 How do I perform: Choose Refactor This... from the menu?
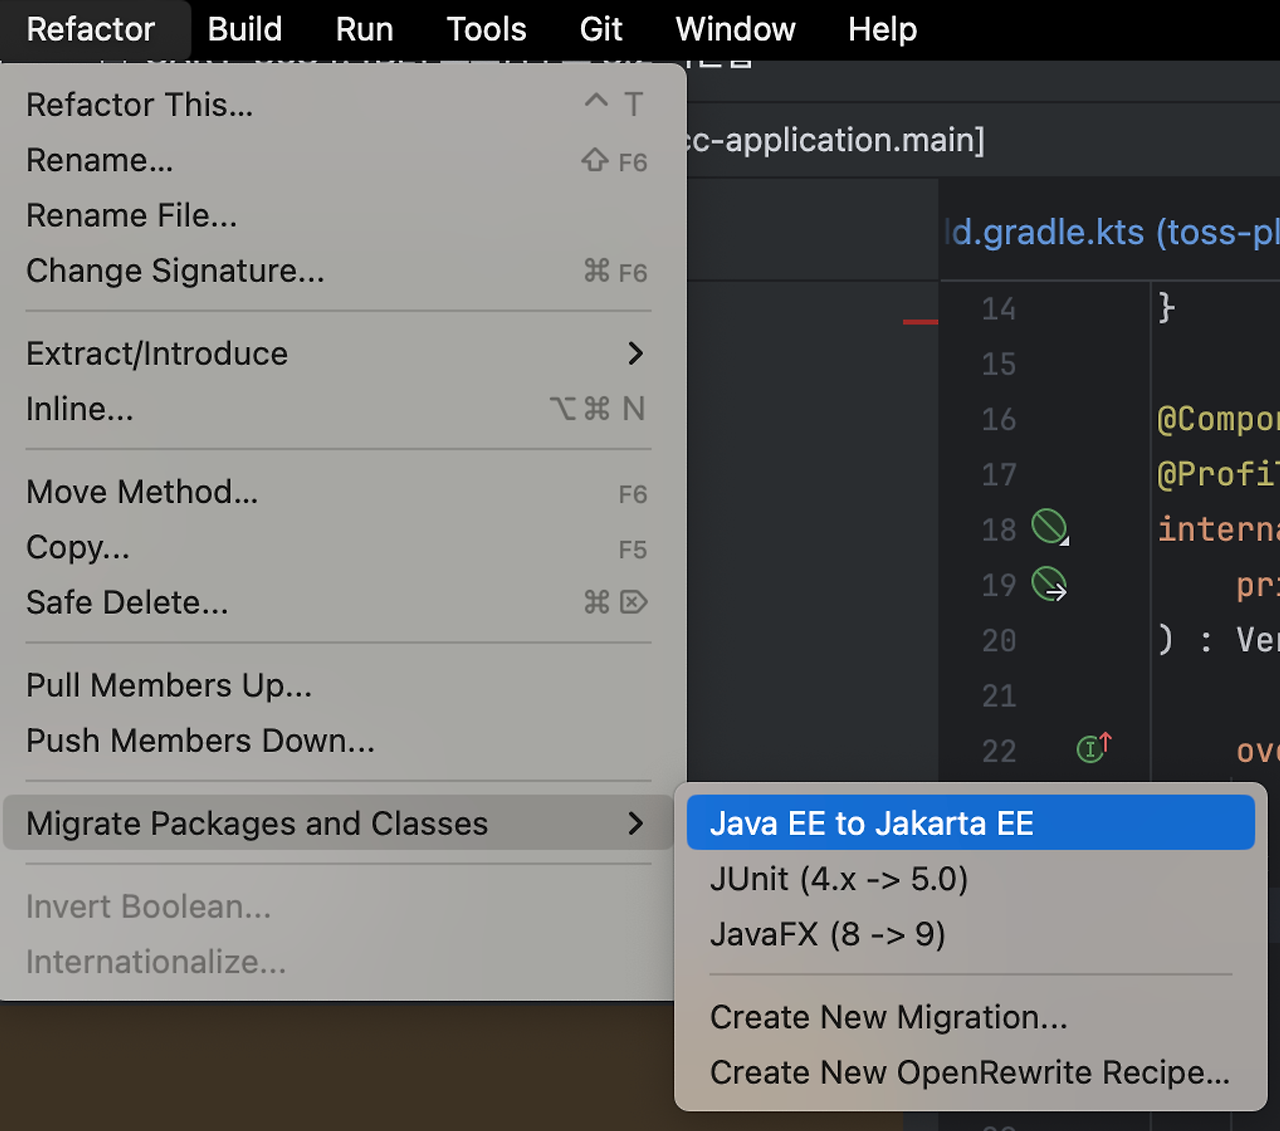click(x=140, y=105)
